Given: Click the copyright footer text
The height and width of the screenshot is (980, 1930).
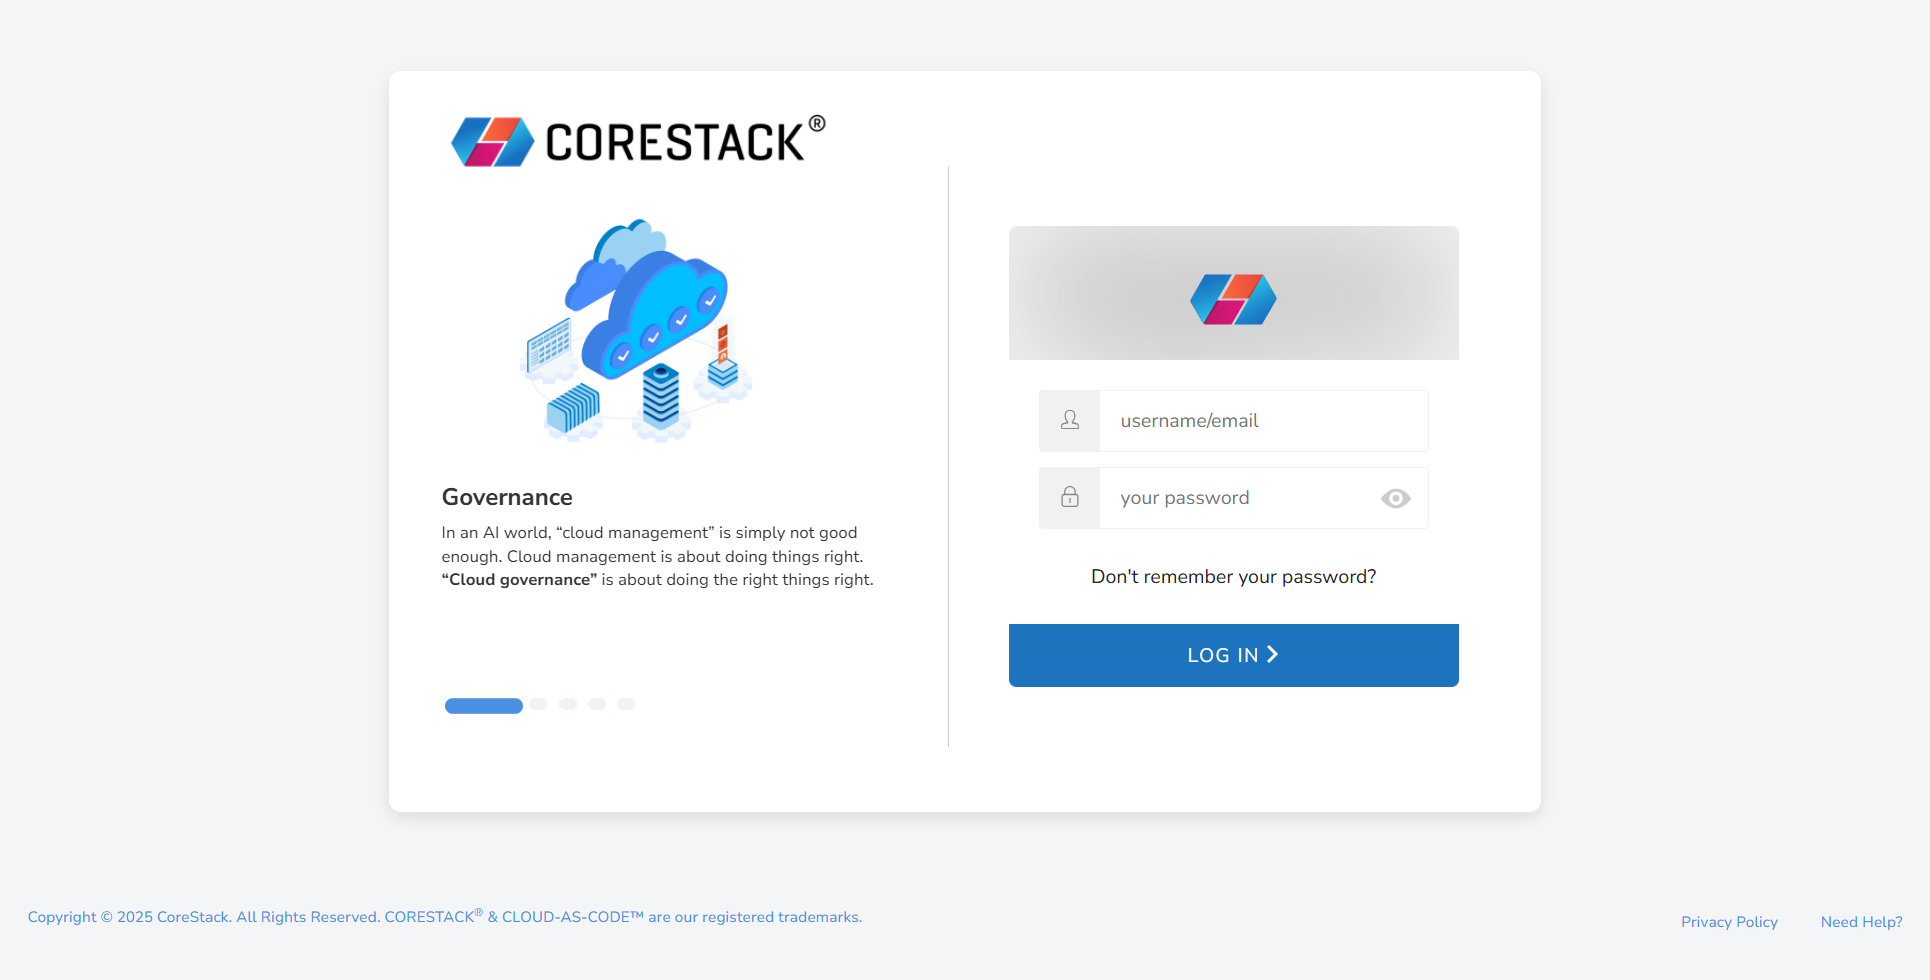Looking at the screenshot, I should (x=444, y=917).
